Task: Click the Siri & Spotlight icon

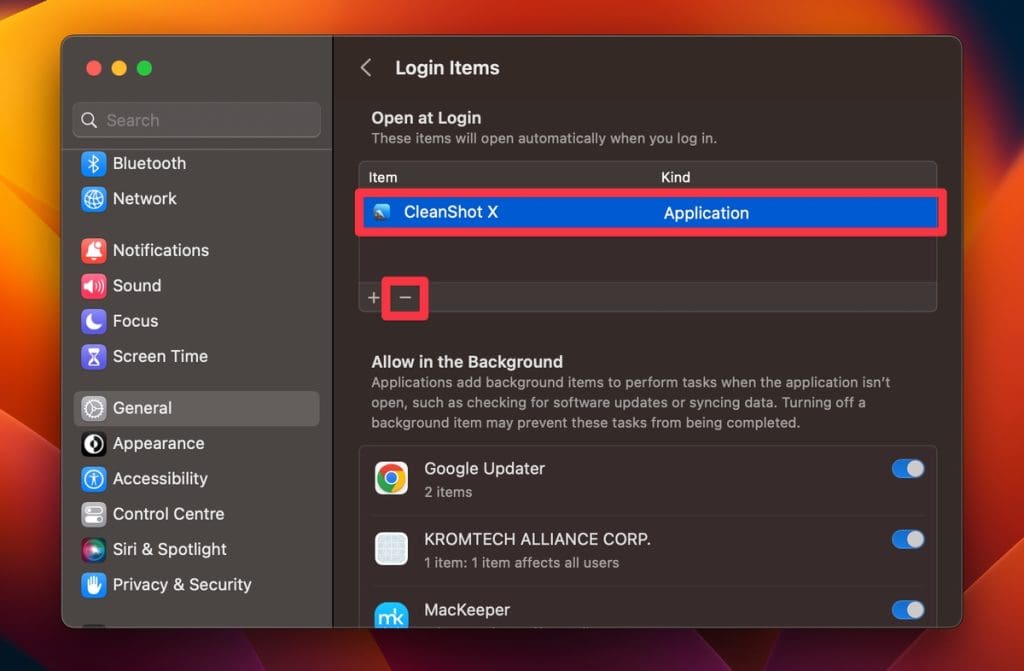Action: click(93, 549)
